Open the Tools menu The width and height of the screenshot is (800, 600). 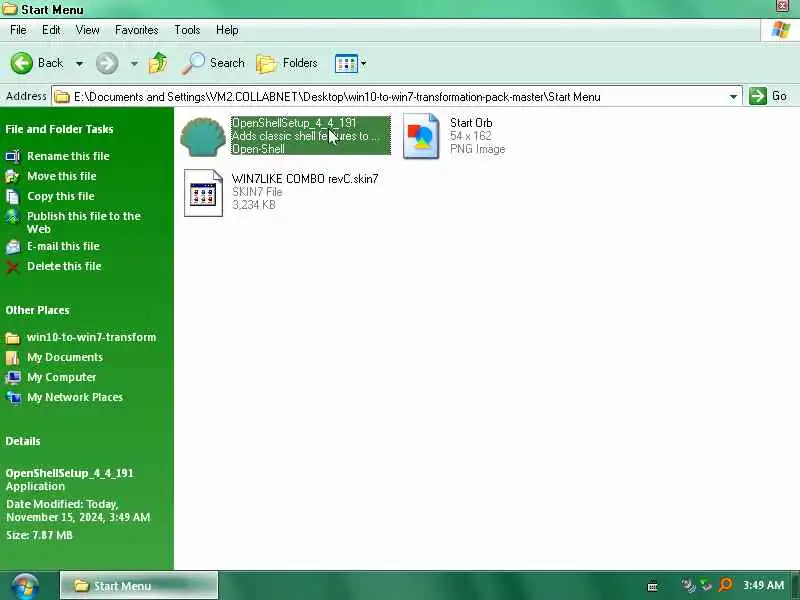click(187, 30)
